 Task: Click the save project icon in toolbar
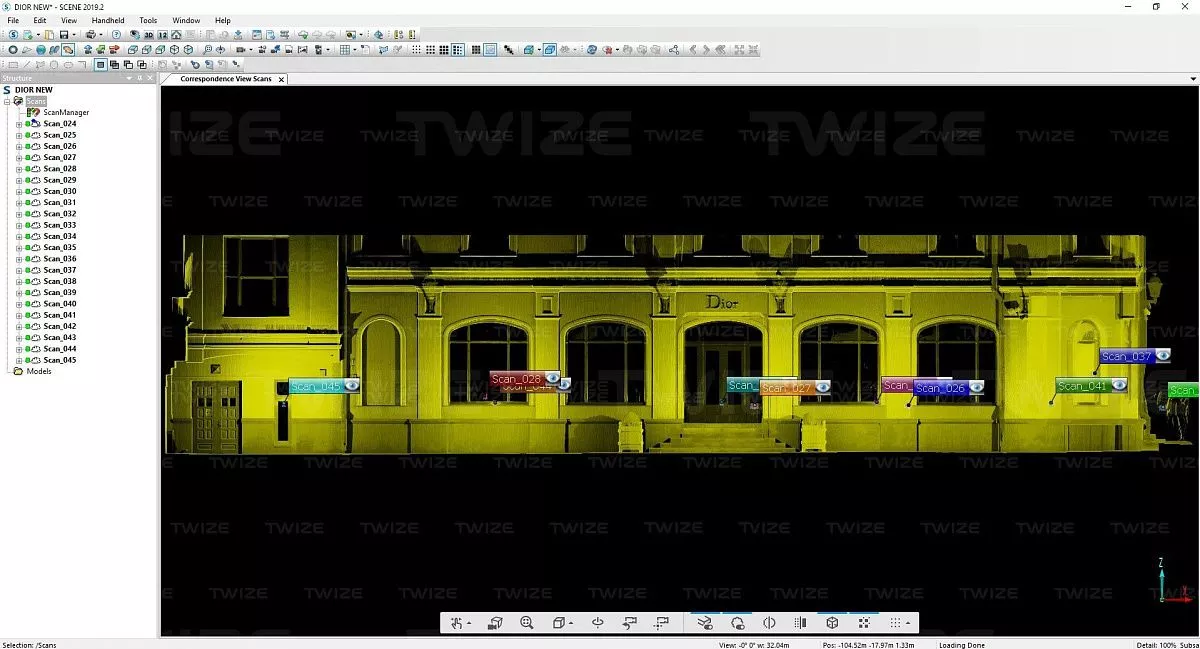pyautogui.click(x=62, y=35)
